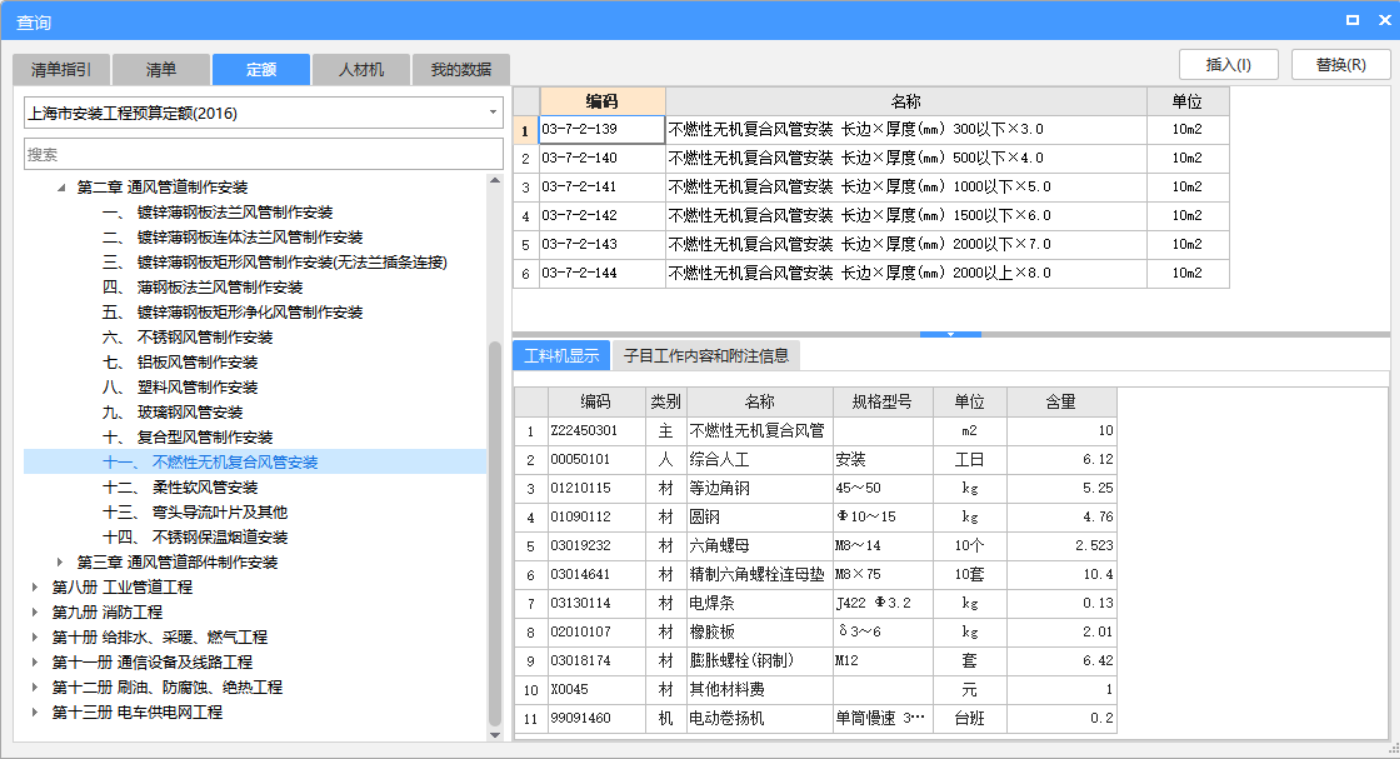Select 十三、弯头导流叶片及其他
The height and width of the screenshot is (759, 1400).
point(195,512)
